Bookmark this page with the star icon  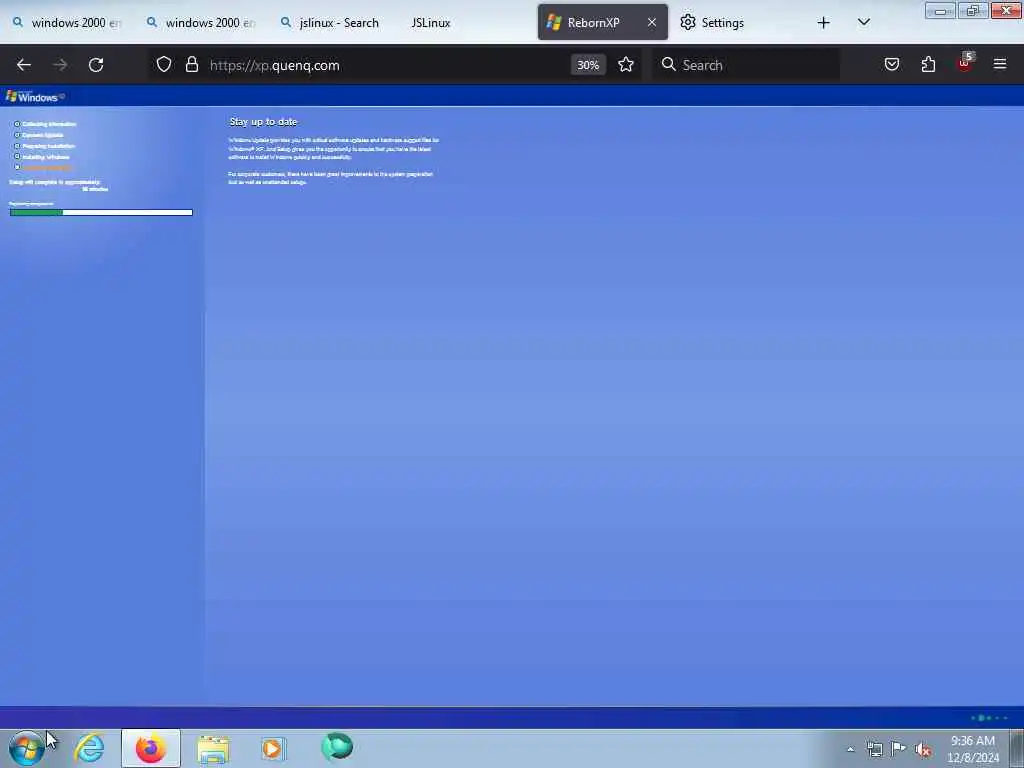(626, 65)
